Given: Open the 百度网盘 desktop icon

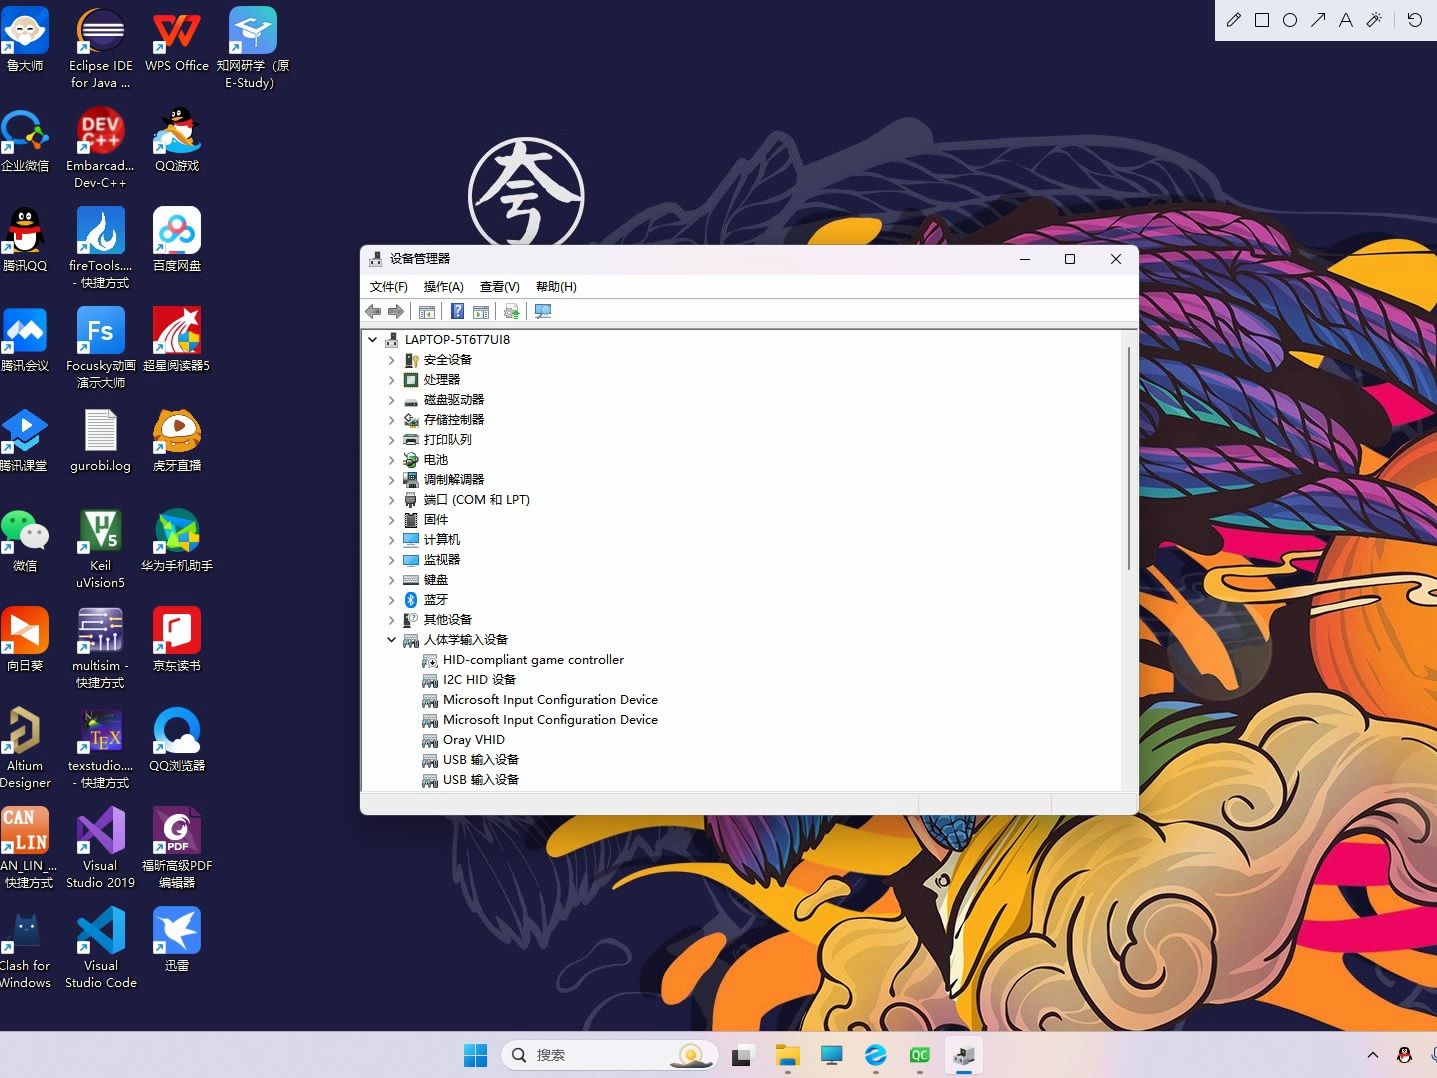Looking at the screenshot, I should point(177,240).
